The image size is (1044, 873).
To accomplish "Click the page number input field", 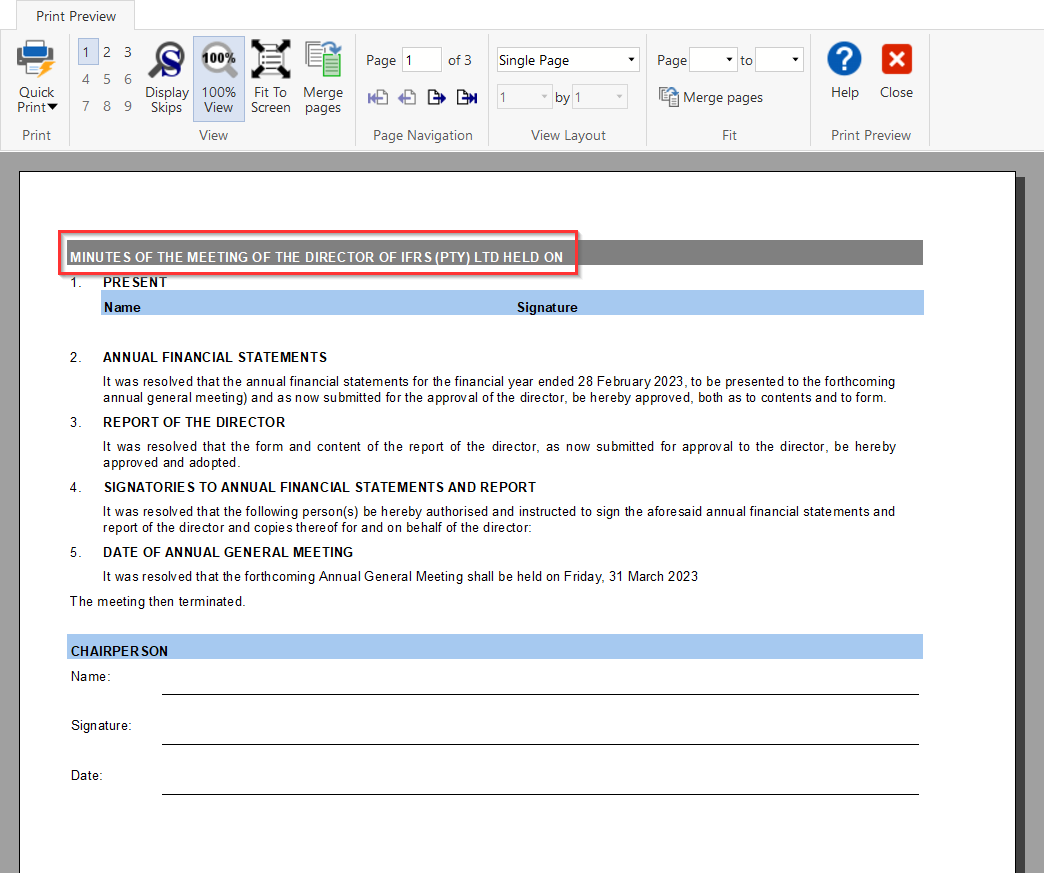I will (422, 60).
